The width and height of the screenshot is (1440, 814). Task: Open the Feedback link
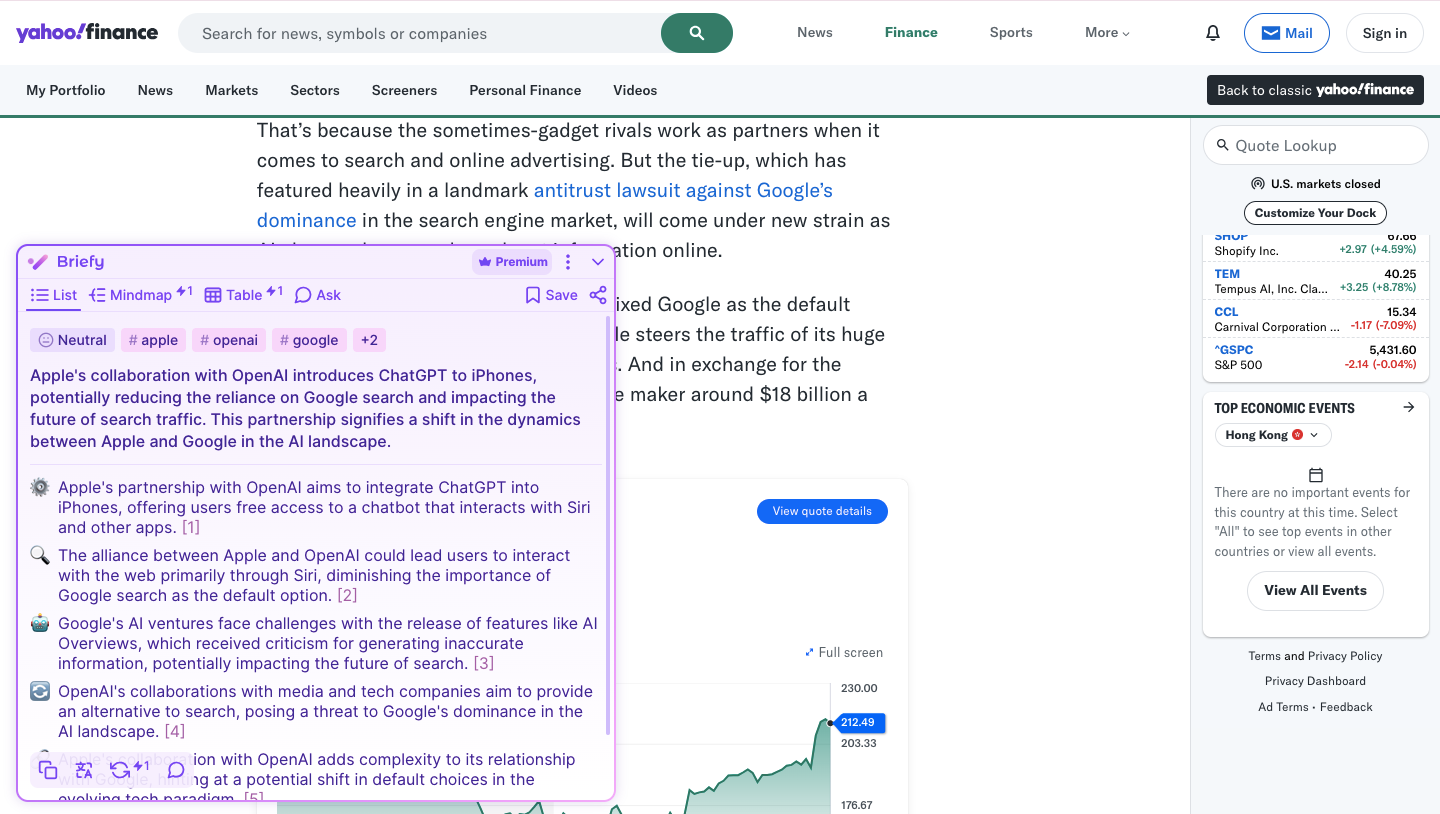[x=1346, y=707]
